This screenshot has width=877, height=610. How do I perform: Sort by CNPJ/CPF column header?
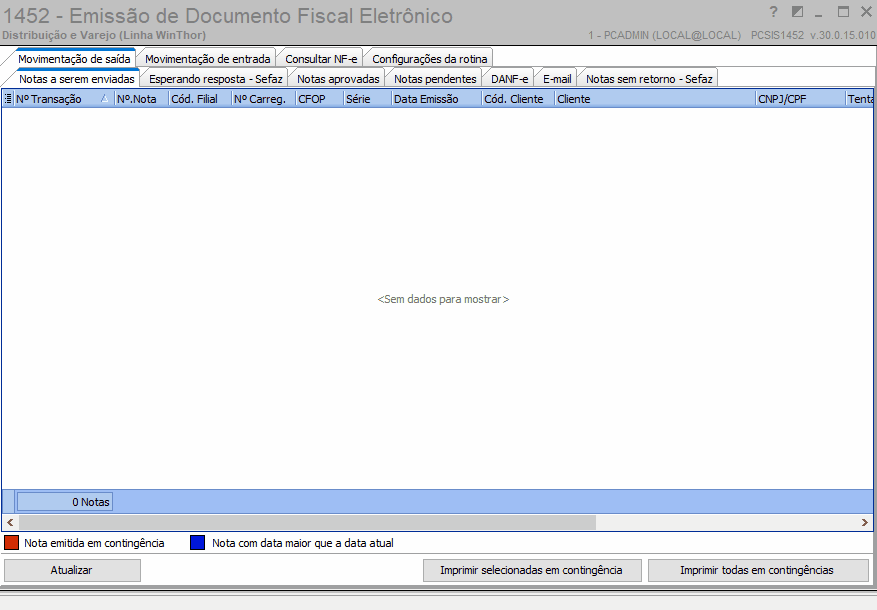(x=800, y=99)
